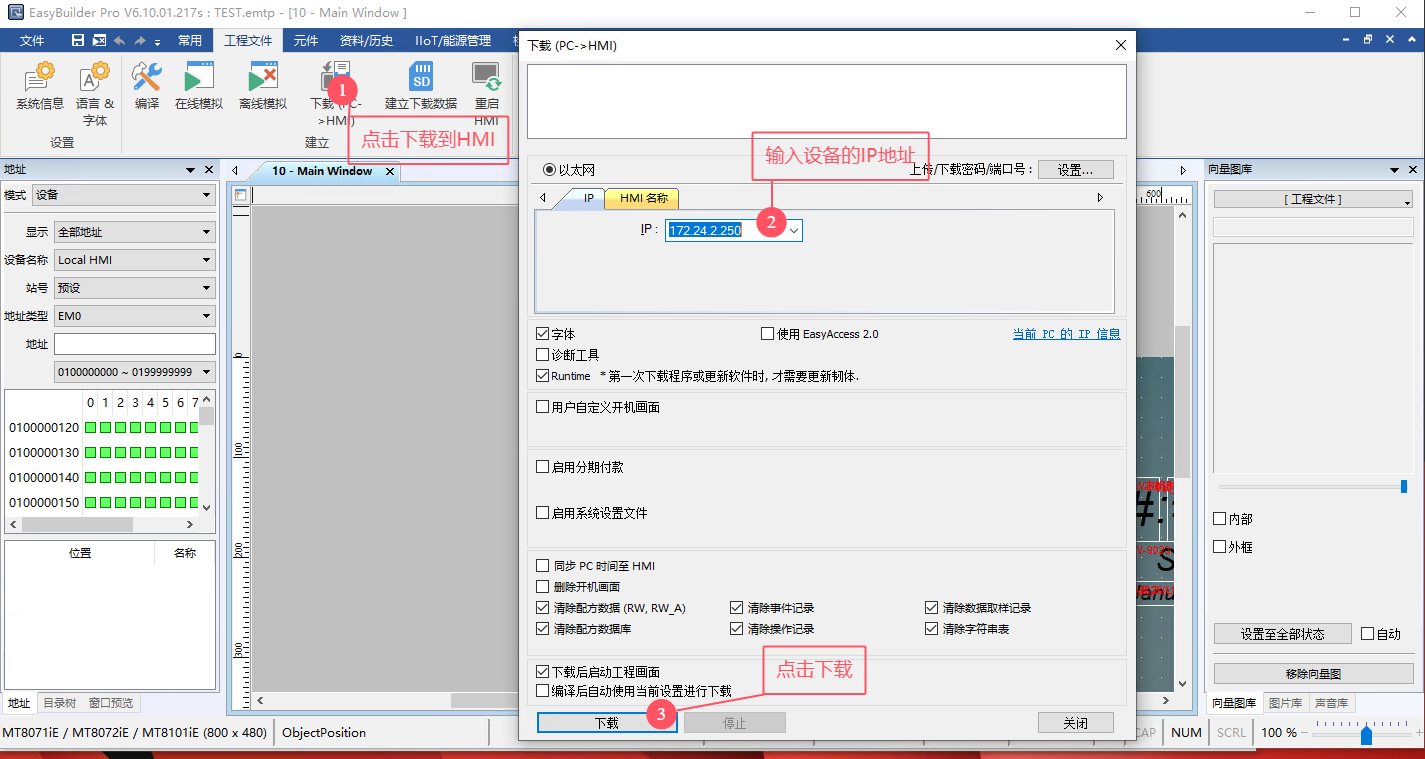Screen dimensions: 1425x759
Task: Select the 以太网 (Ethernet) radio button
Action: (x=549, y=170)
